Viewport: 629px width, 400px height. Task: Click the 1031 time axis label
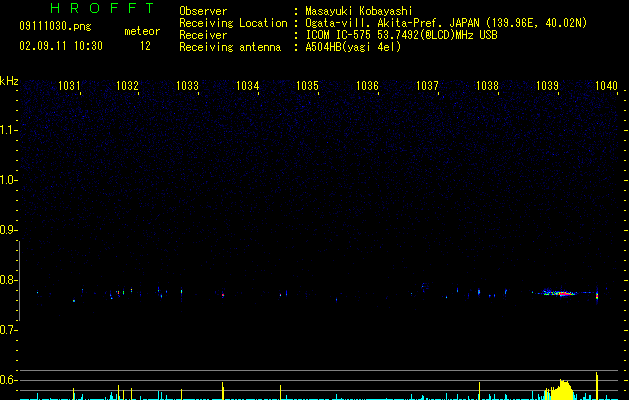(69, 86)
